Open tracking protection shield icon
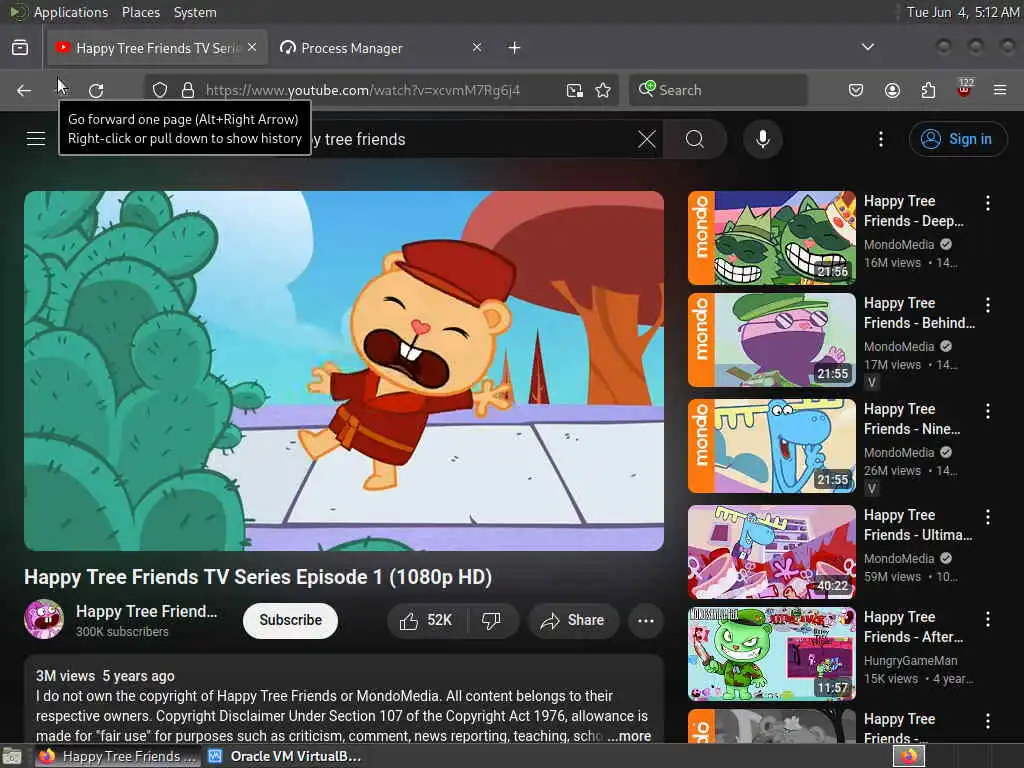Screen dimensions: 1024x768 click(160, 90)
